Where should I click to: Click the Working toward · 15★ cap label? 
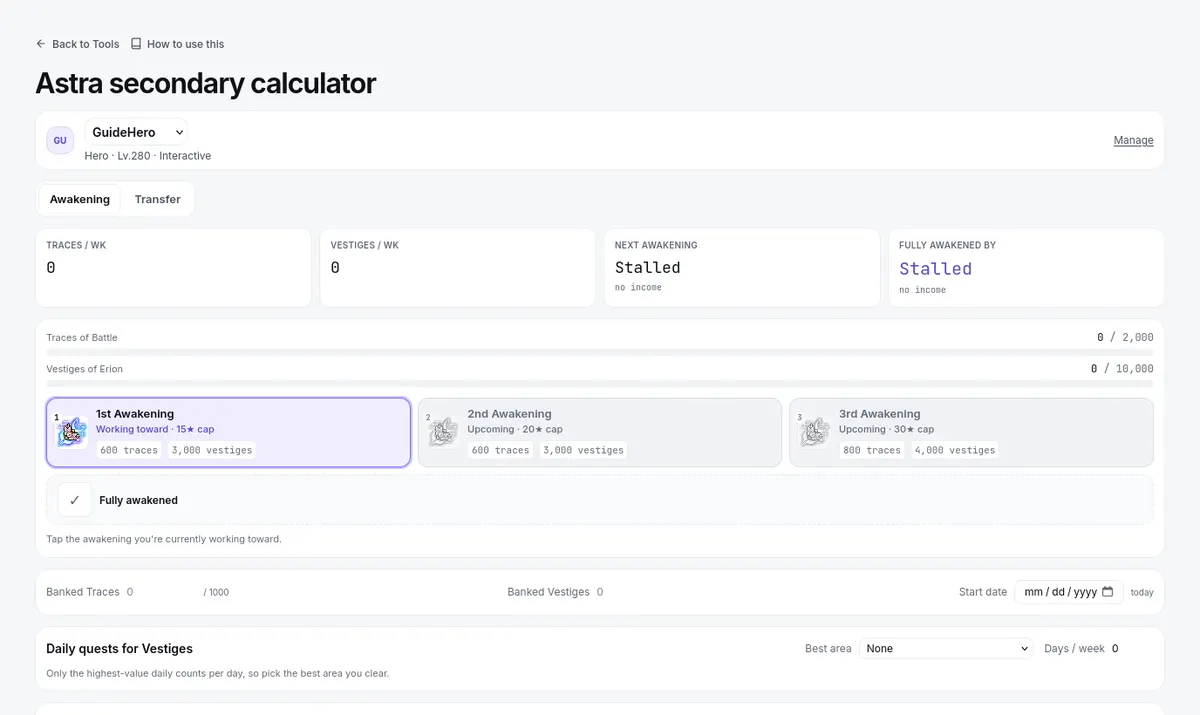tap(155, 429)
